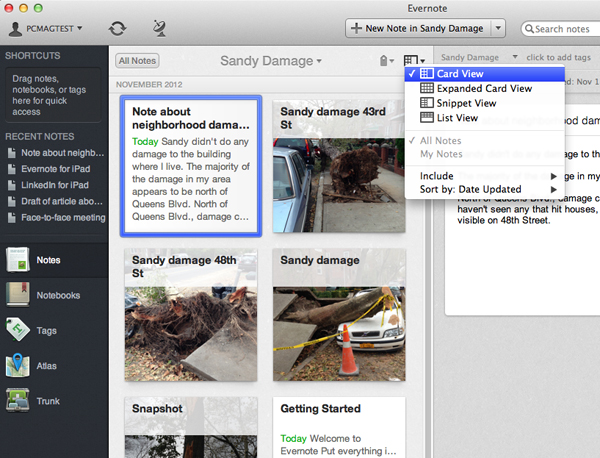Viewport: 600px width, 458px height.
Task: Open the activity satellite dish icon
Action: point(159,28)
